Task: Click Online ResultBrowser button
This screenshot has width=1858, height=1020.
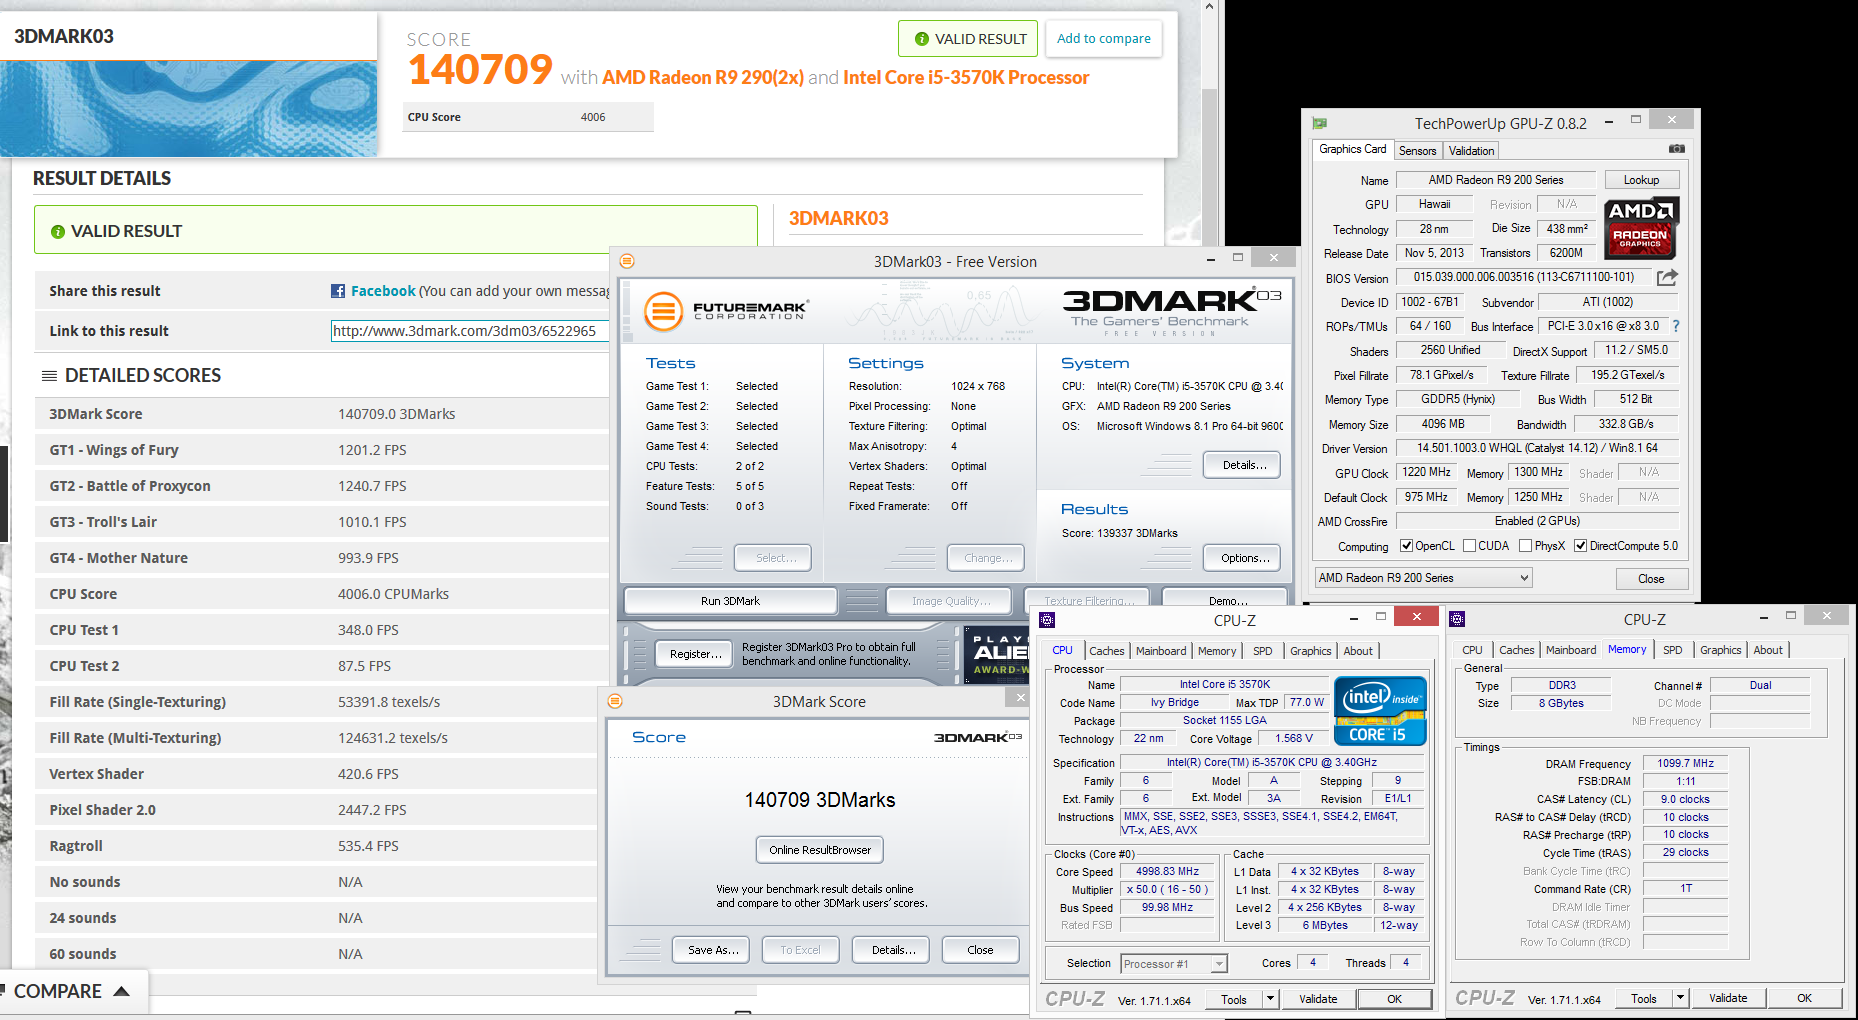Action: pyautogui.click(x=820, y=850)
